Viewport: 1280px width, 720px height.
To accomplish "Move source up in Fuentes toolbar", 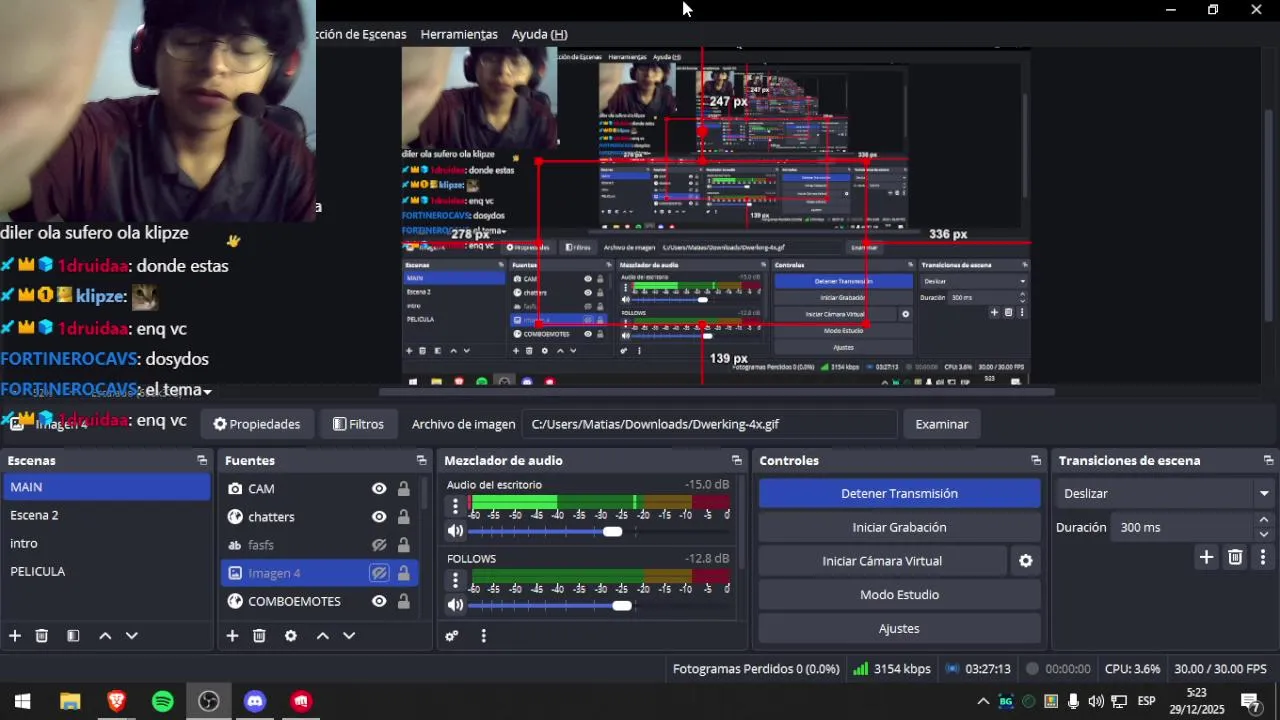I will pos(322,636).
